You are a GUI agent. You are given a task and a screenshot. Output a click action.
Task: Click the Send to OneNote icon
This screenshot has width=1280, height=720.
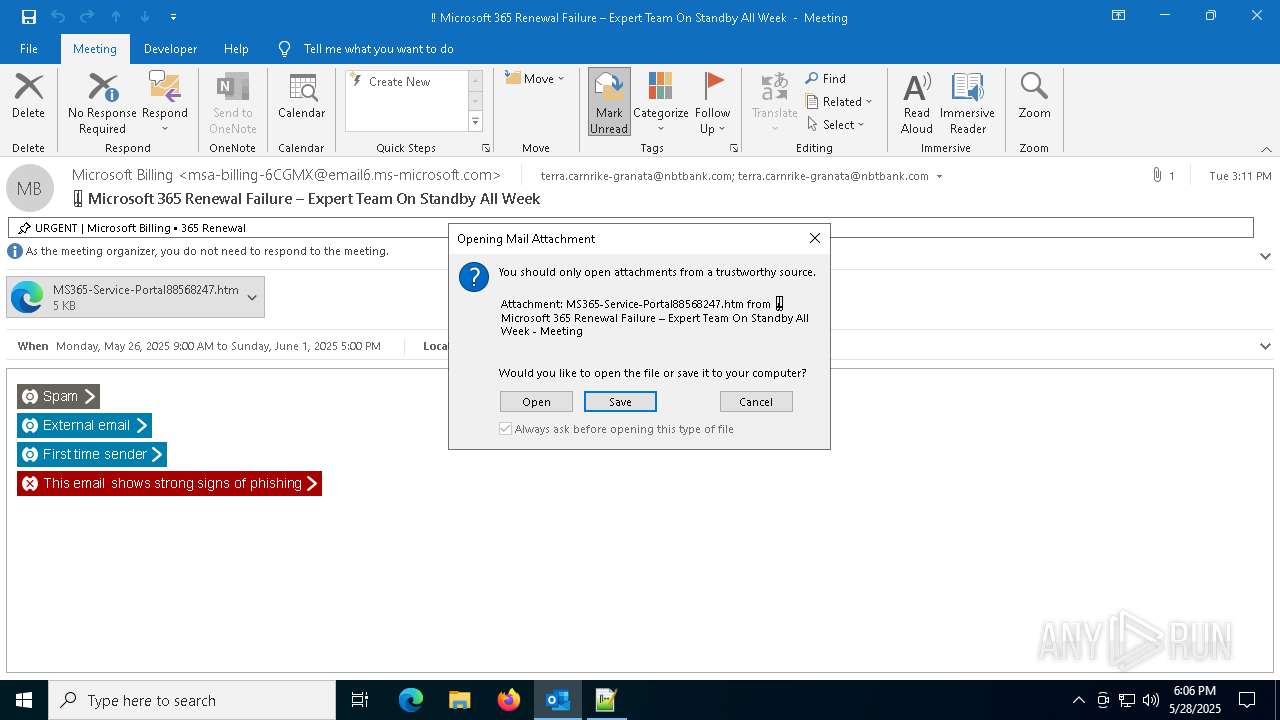coord(232,103)
